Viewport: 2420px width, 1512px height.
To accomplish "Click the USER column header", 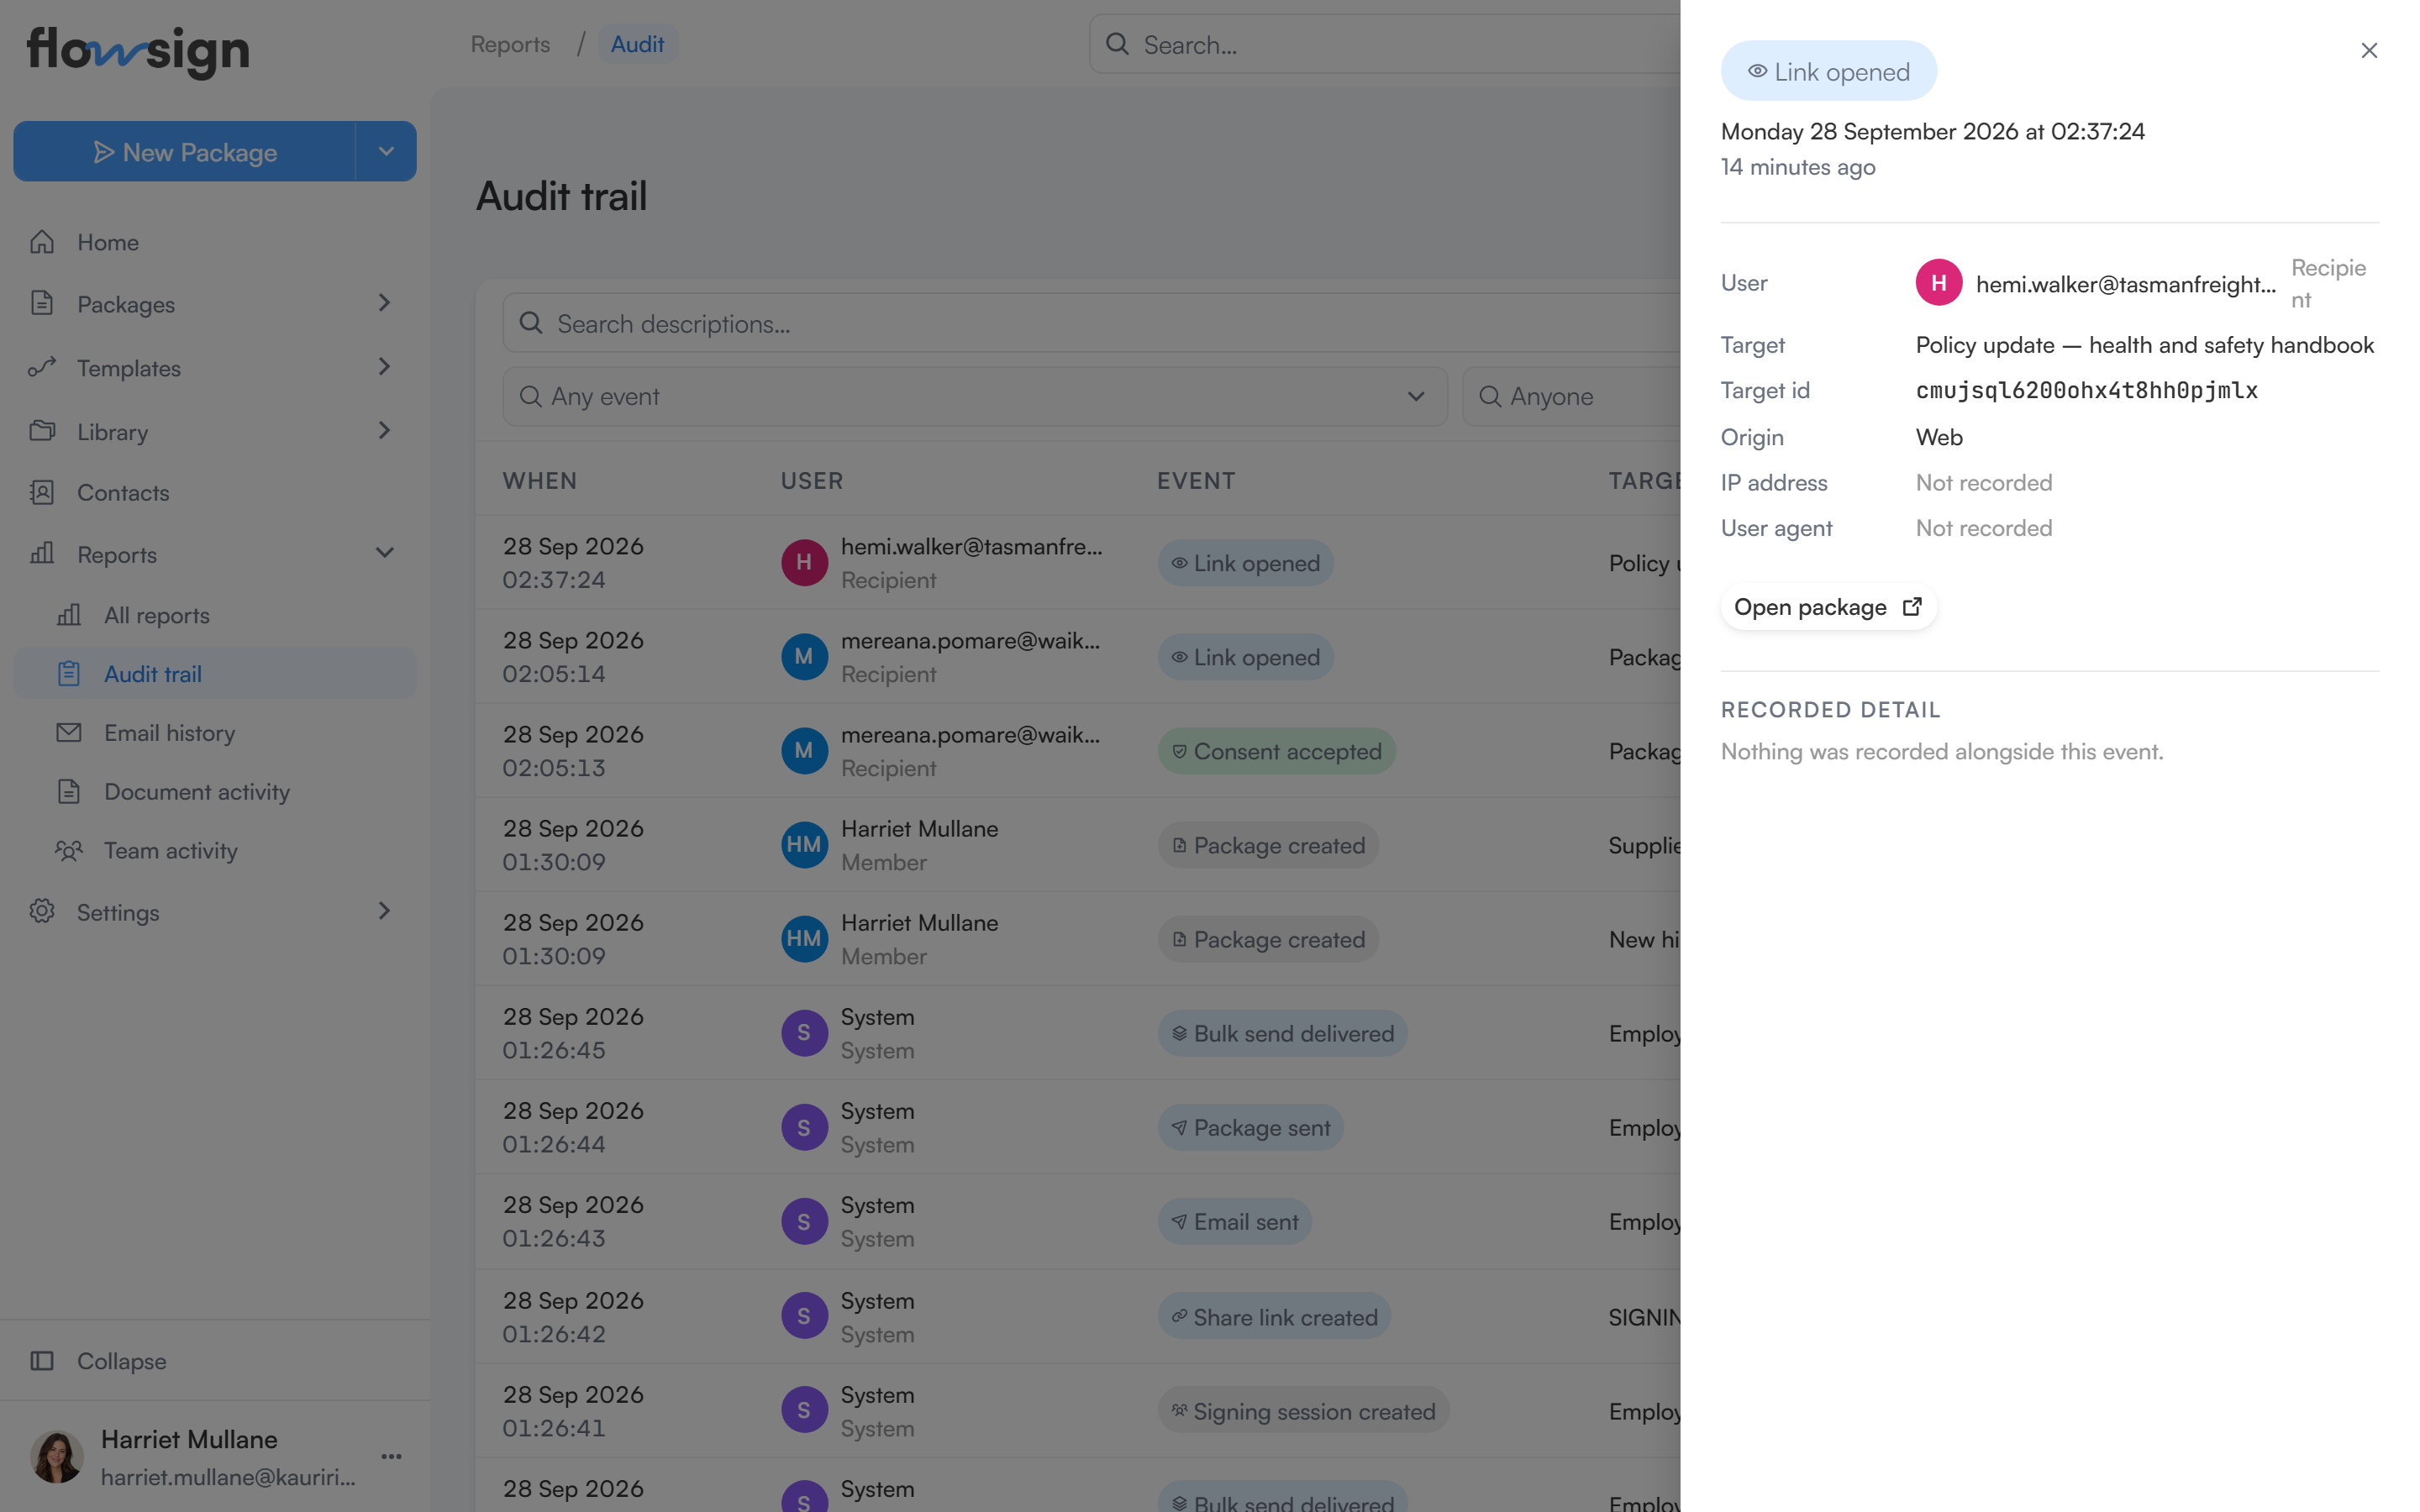I will [x=811, y=481].
